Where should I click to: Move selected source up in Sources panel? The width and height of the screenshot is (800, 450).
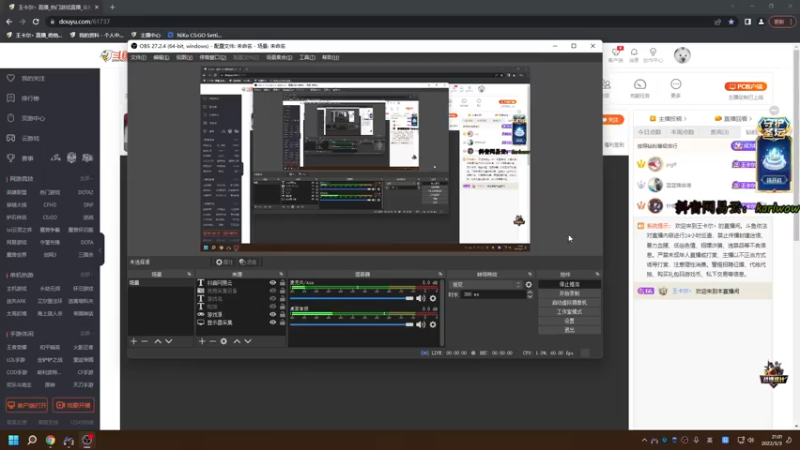coord(237,341)
